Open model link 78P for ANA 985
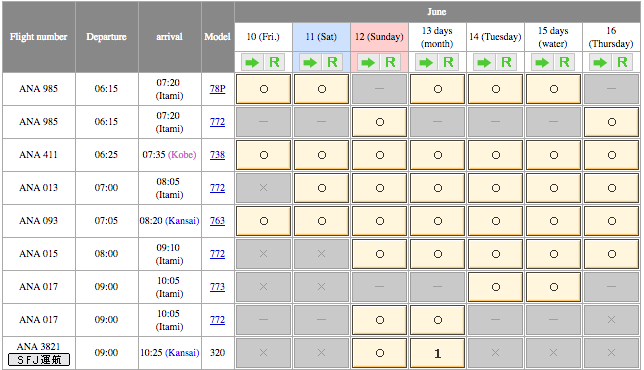644x370 pixels. [217, 89]
